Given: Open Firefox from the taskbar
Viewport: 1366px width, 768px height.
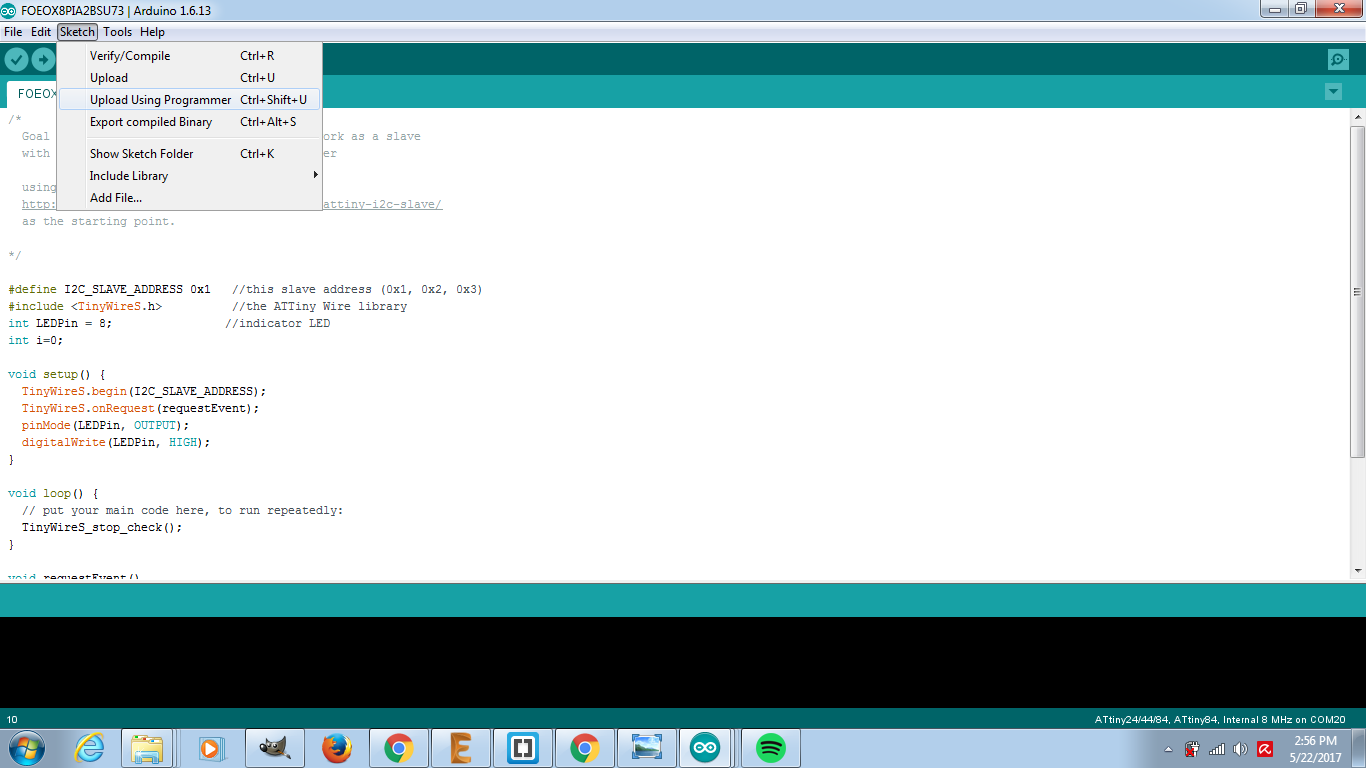Looking at the screenshot, I should click(337, 748).
